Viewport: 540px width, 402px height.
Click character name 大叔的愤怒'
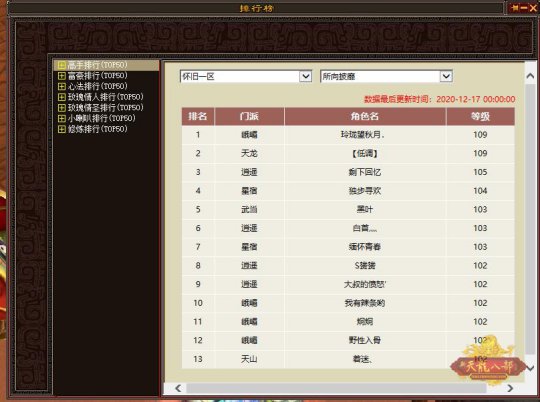365,284
